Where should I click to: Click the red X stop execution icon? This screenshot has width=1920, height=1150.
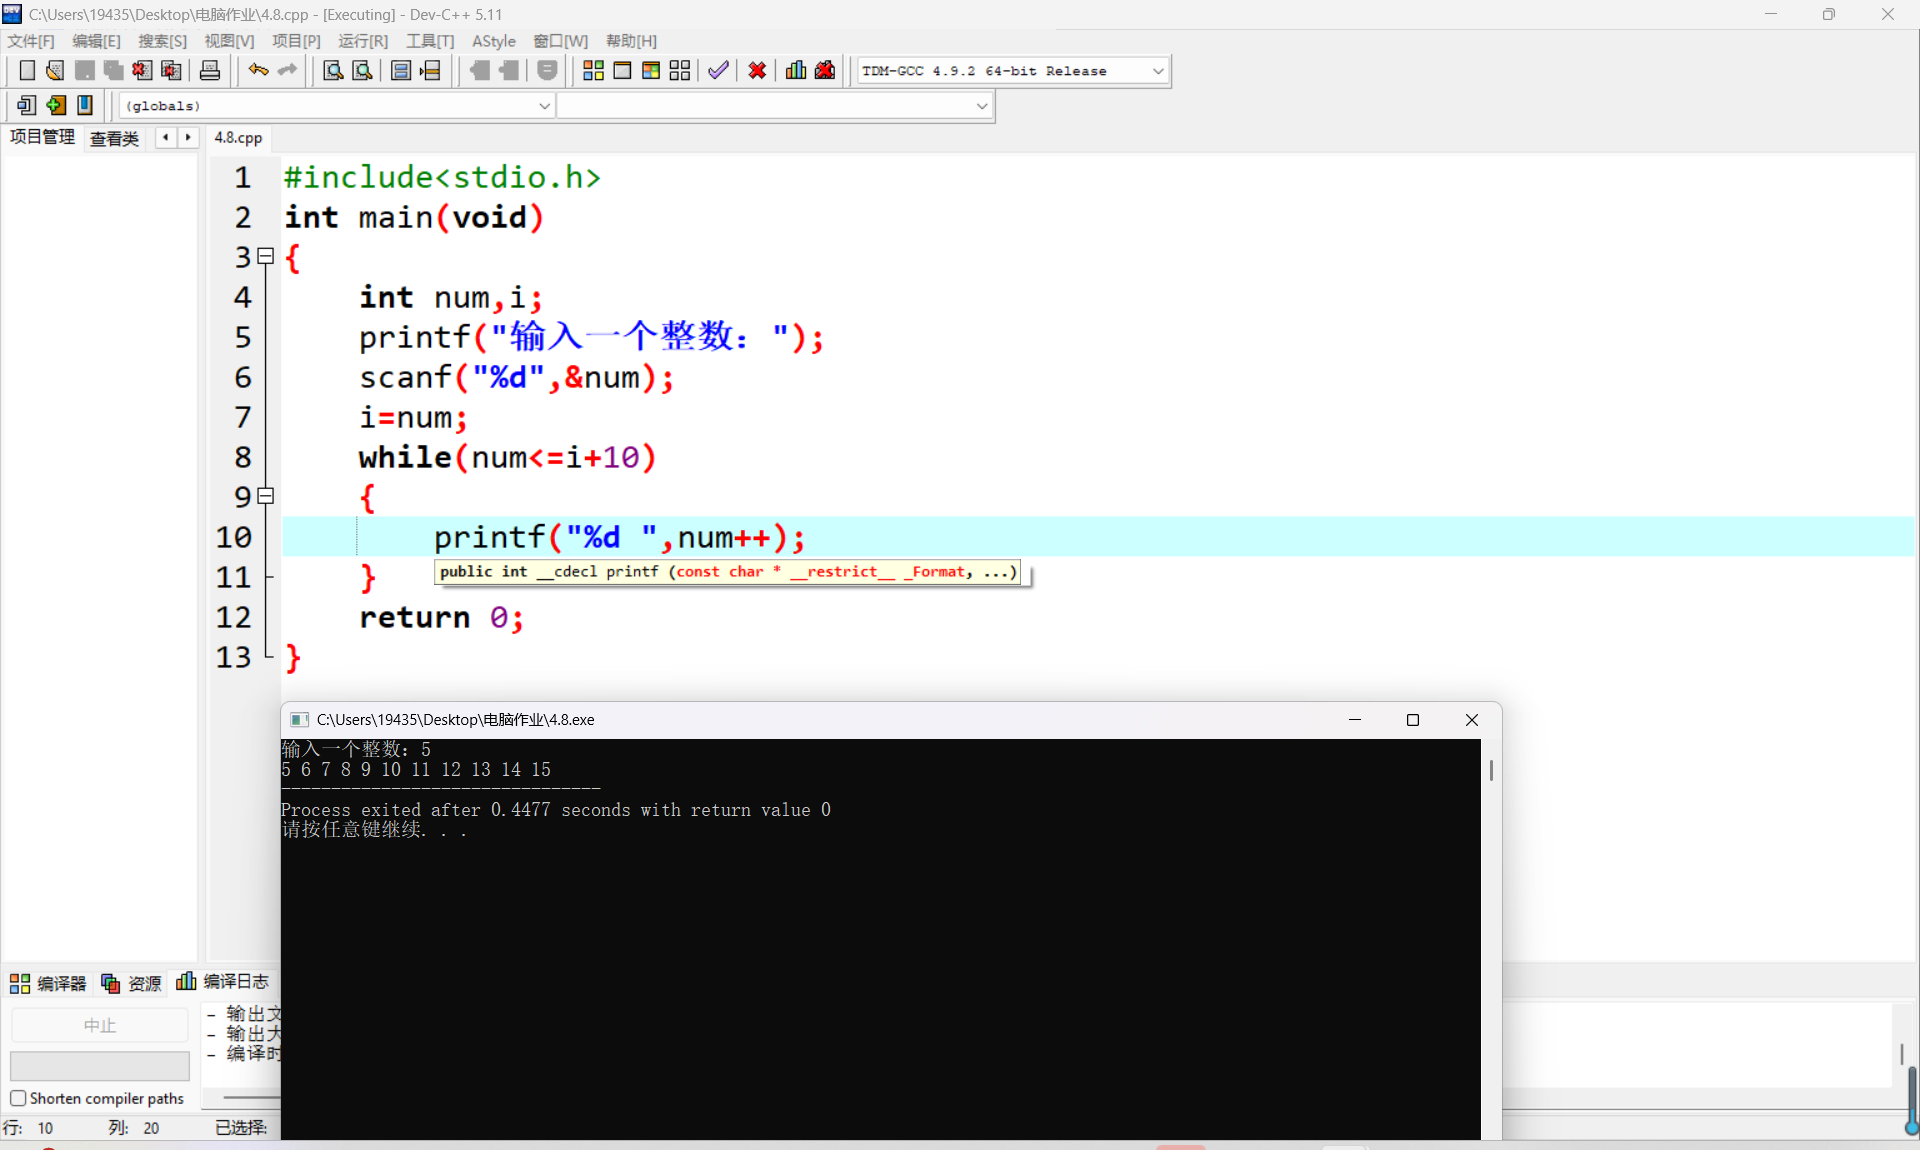click(x=757, y=71)
